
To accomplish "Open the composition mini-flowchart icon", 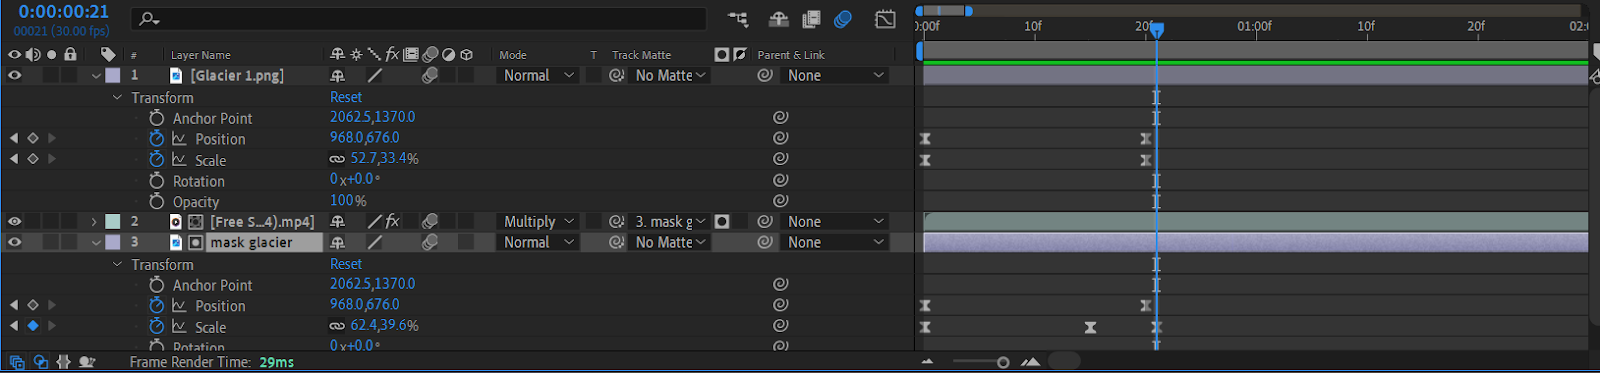I will 738,19.
